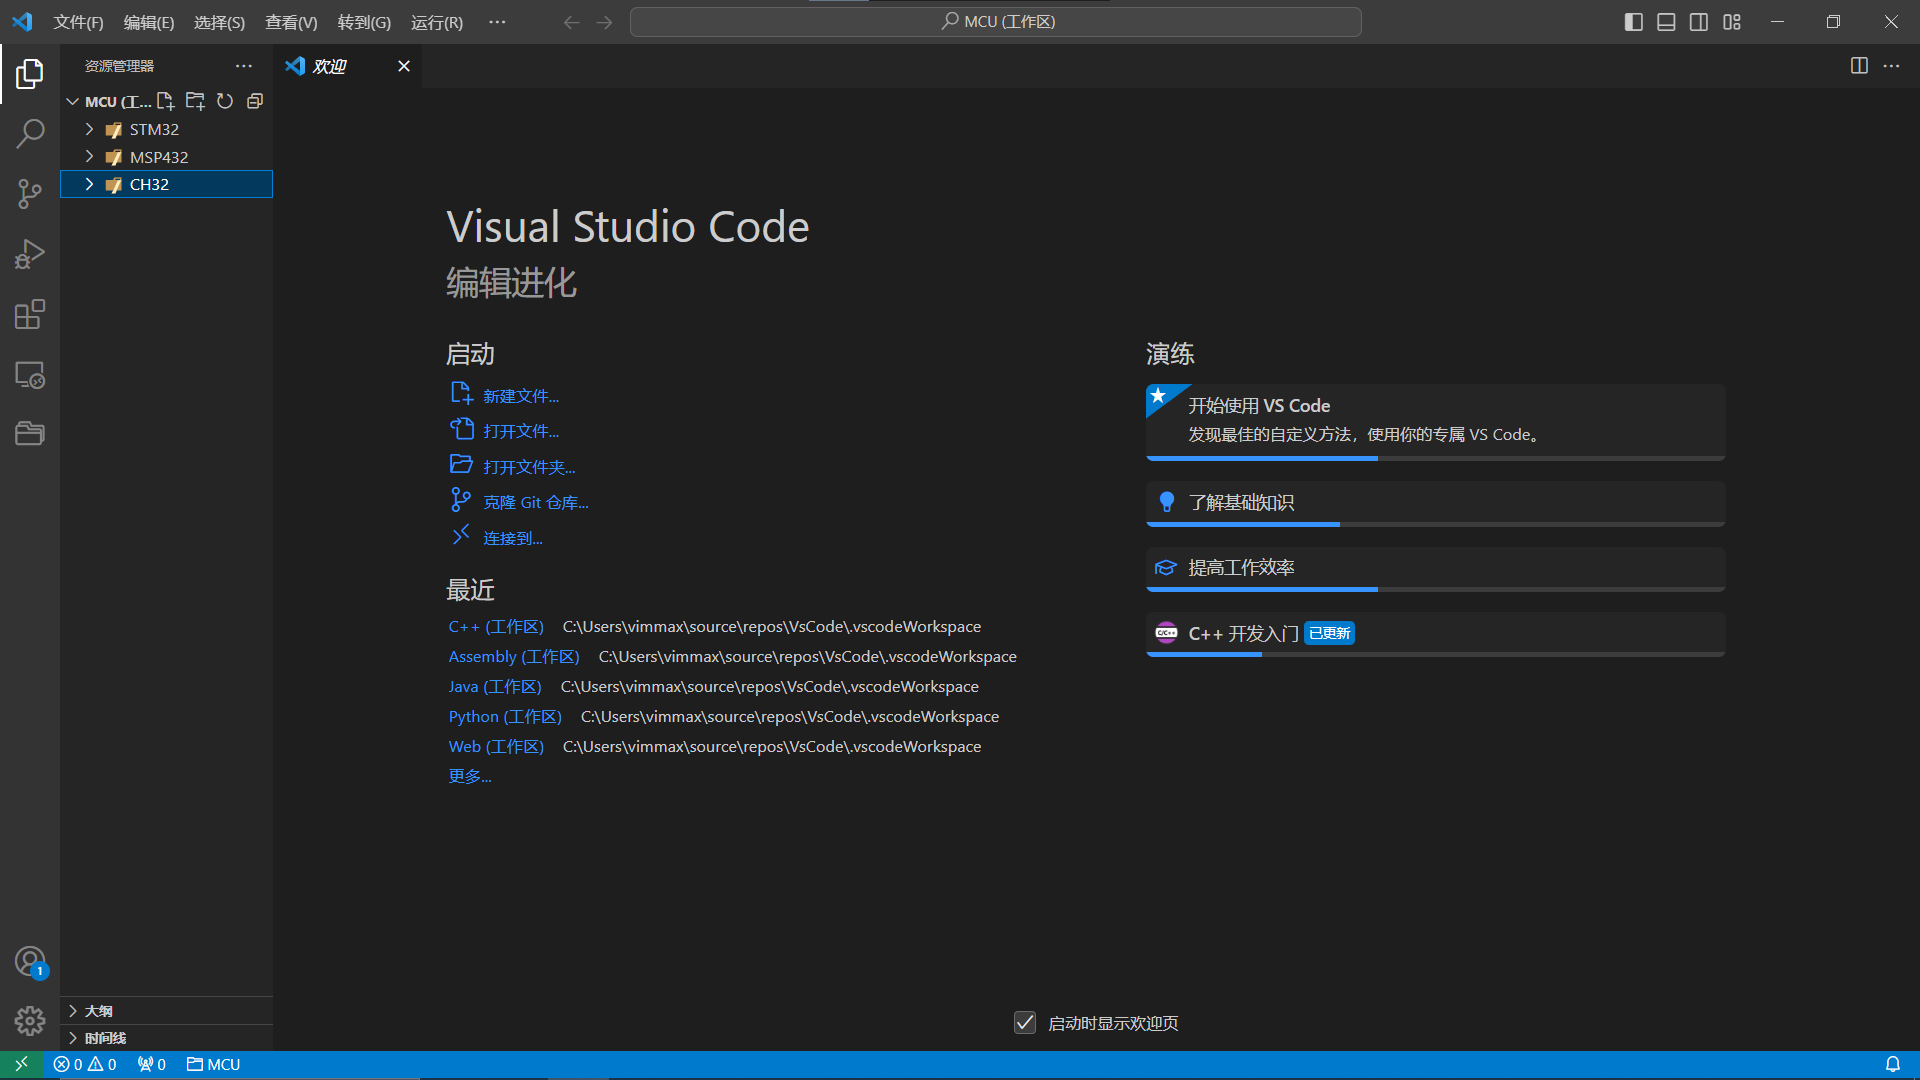Open the Extensions view
Viewport: 1920px width, 1080px height.
point(30,314)
